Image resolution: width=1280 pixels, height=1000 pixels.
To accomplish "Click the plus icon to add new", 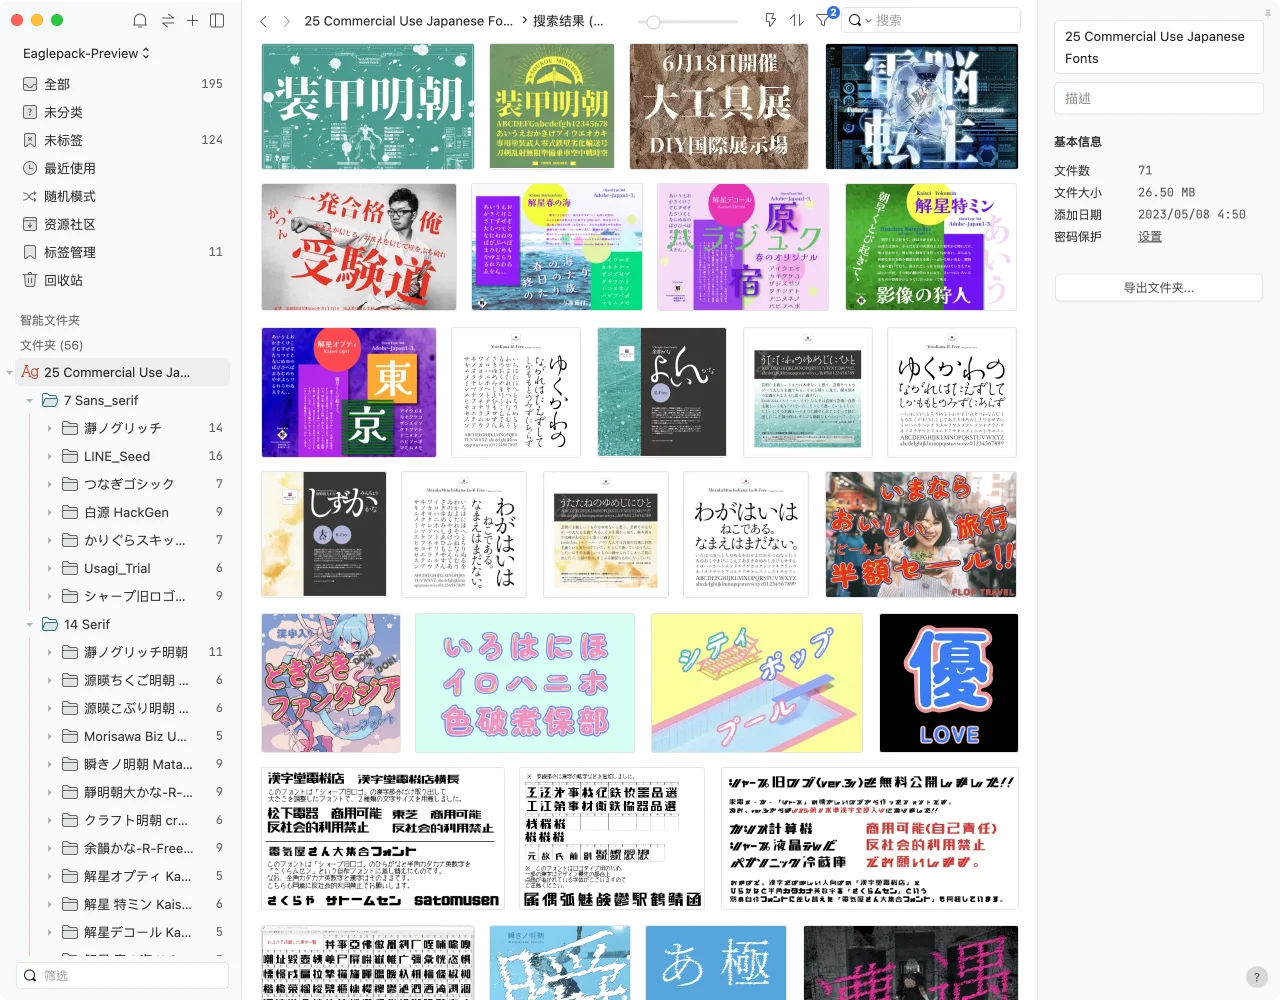I will click(192, 20).
